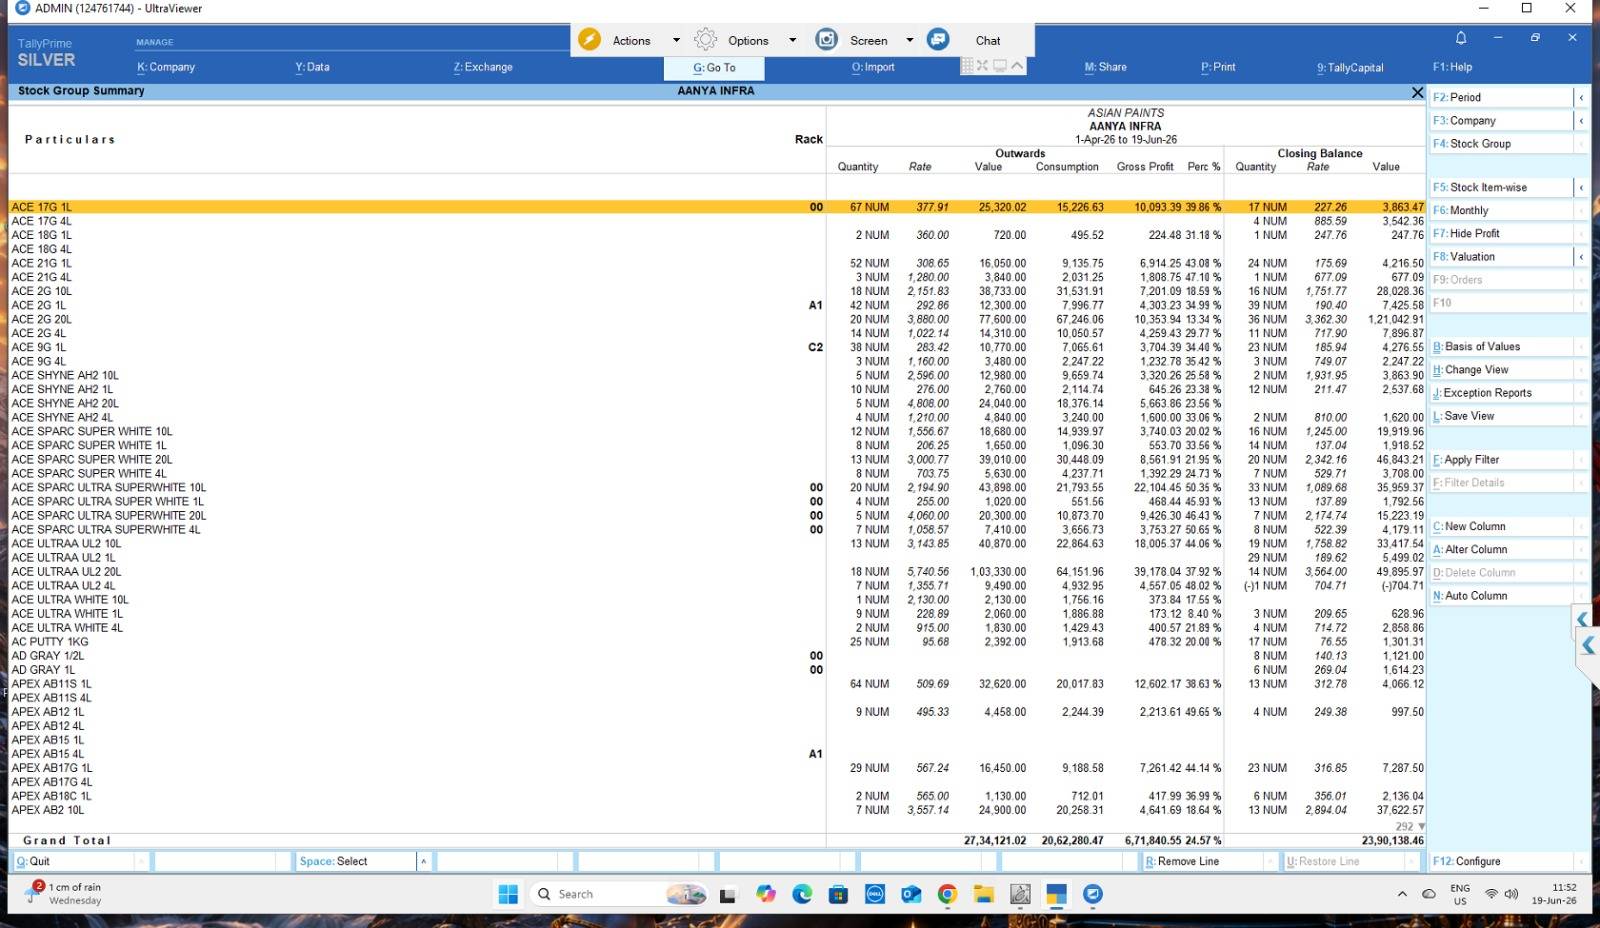Expand the arrow beside F3: Company

tap(1581, 120)
